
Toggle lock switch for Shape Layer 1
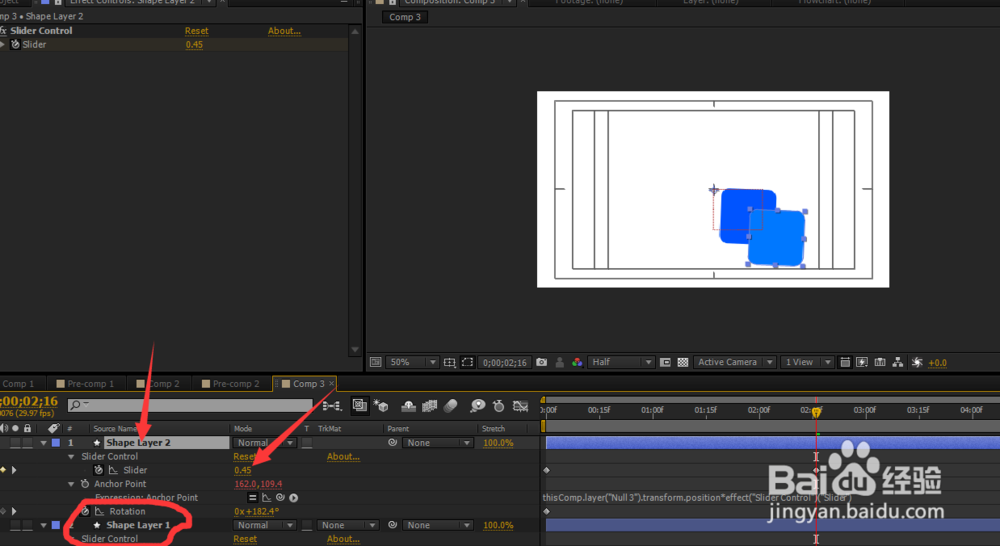[27, 525]
